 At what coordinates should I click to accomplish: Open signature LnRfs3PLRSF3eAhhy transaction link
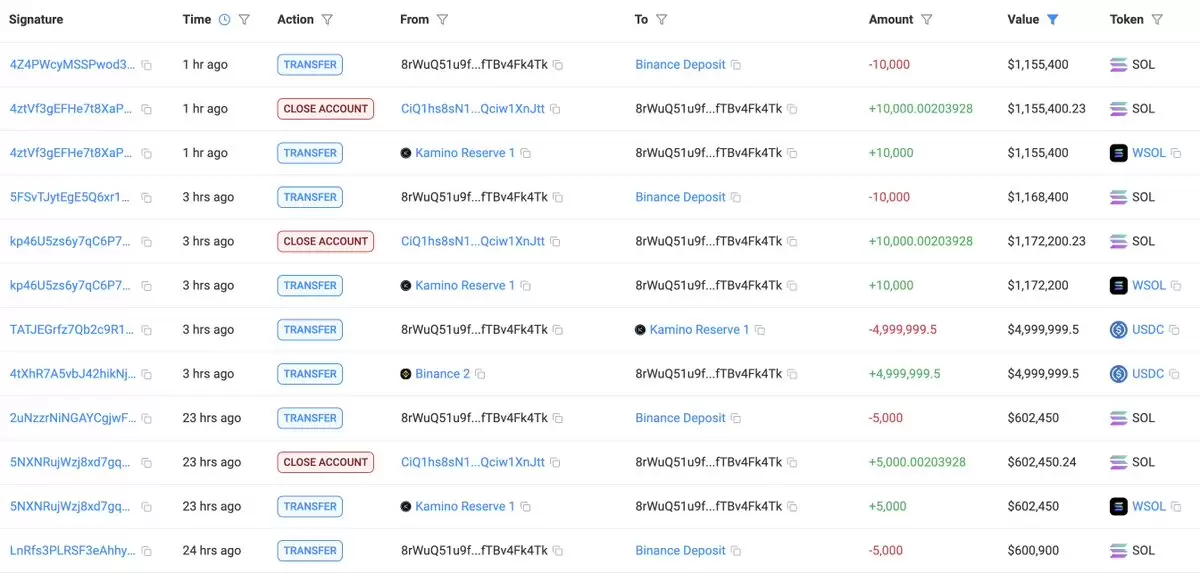tap(72, 550)
